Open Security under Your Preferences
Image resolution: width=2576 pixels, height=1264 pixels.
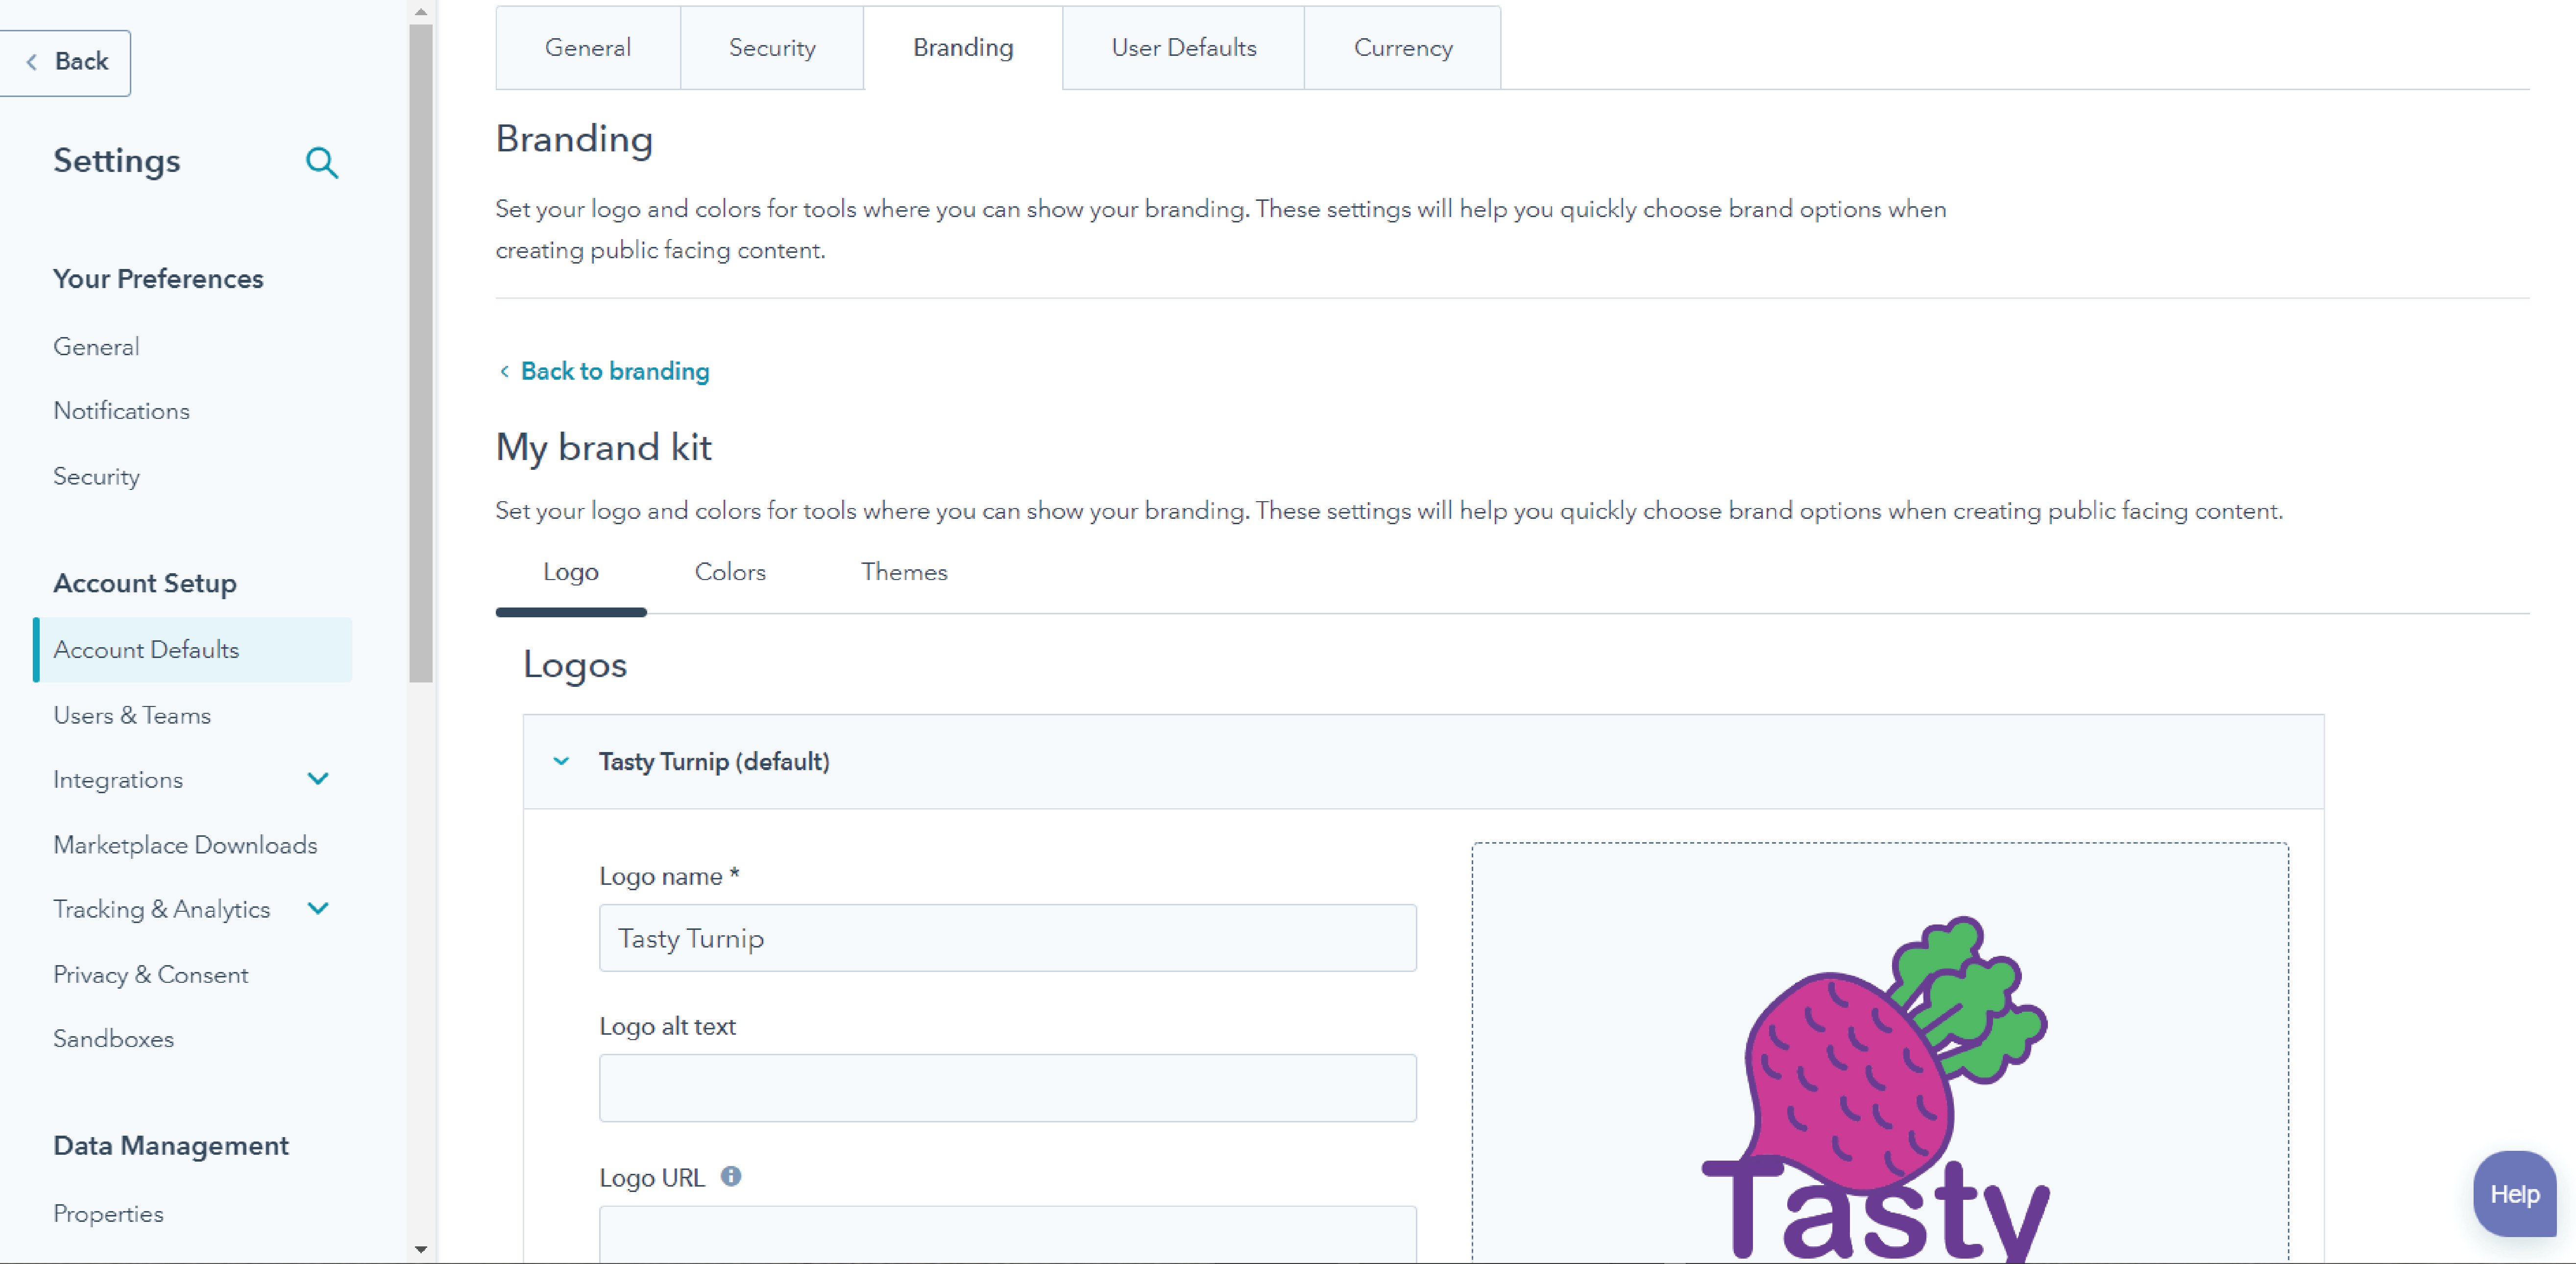click(96, 477)
